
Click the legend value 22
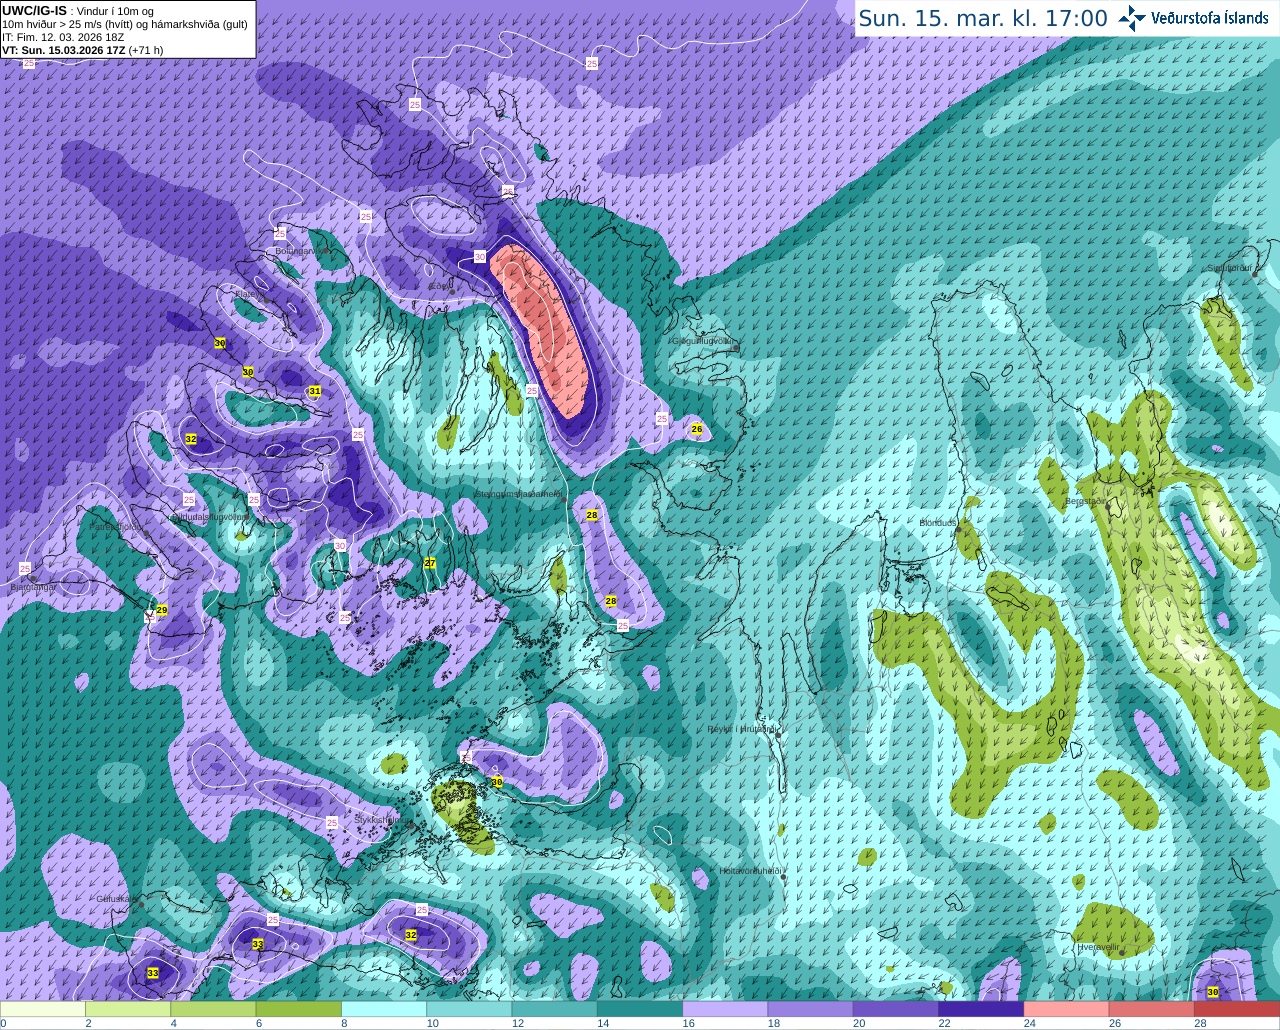[x=944, y=1023]
